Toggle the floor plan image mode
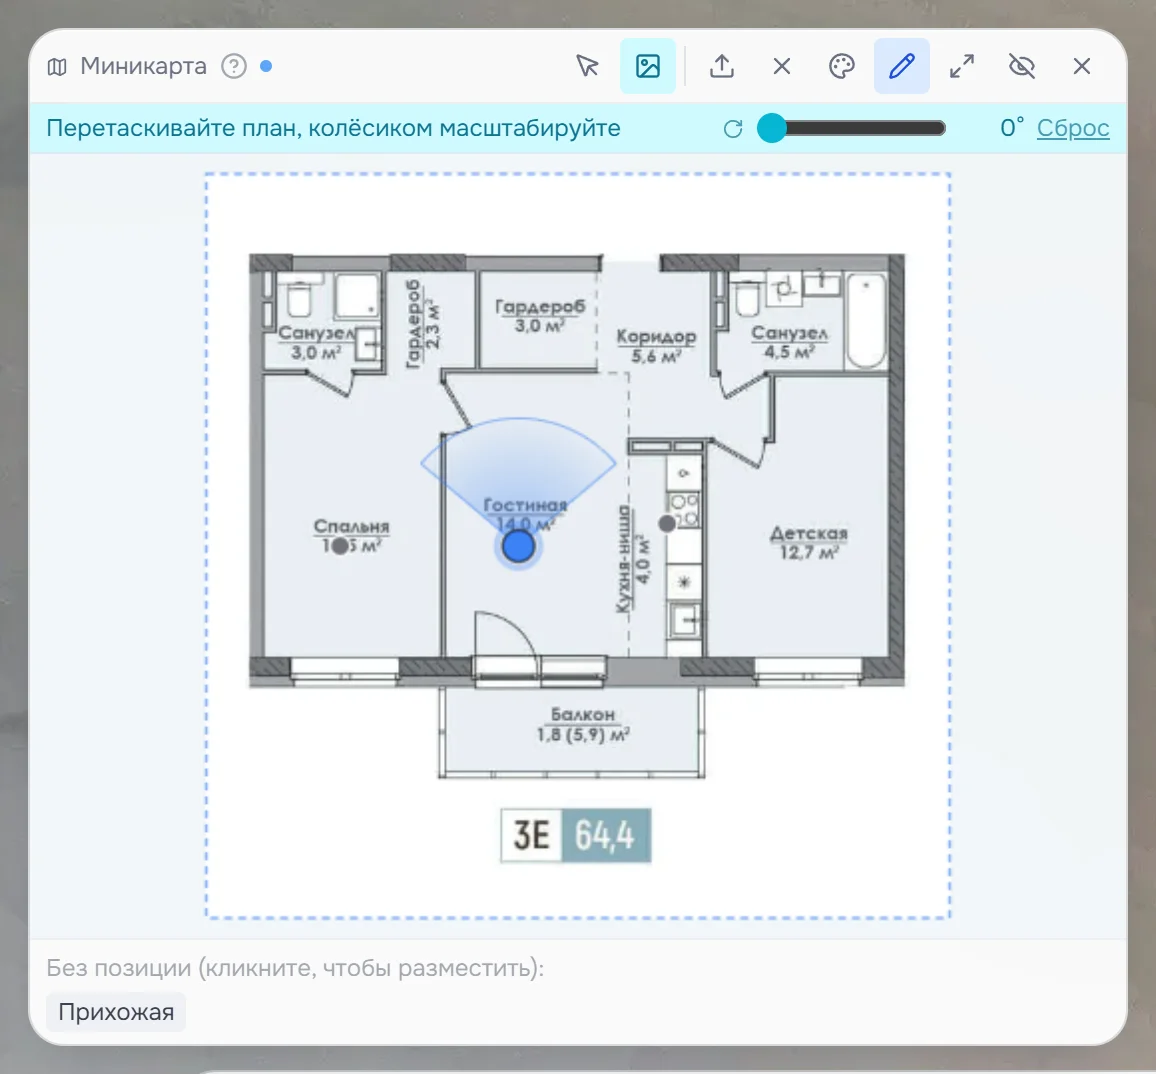Viewport: 1156px width, 1074px height. click(x=647, y=66)
